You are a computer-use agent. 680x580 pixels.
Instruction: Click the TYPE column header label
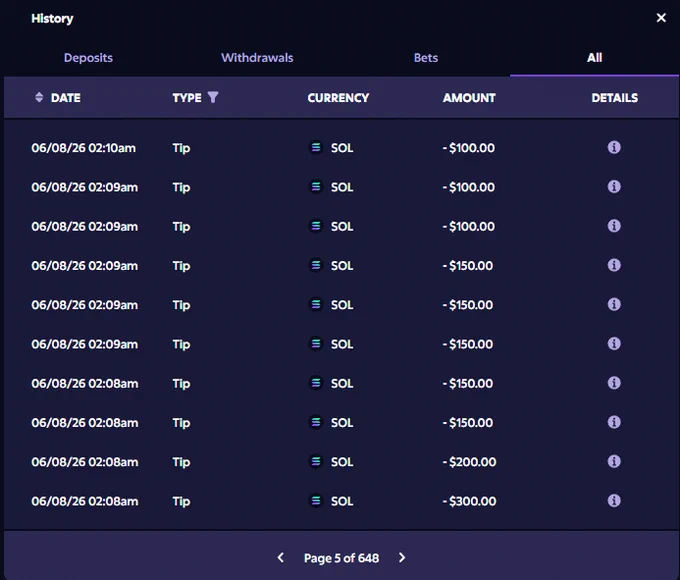coord(187,98)
